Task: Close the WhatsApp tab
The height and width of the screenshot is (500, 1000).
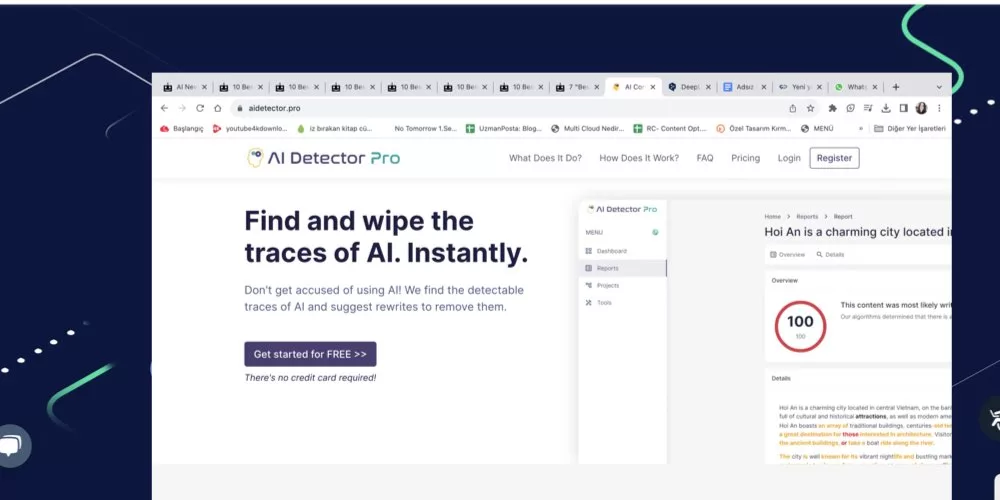Action: (875, 87)
